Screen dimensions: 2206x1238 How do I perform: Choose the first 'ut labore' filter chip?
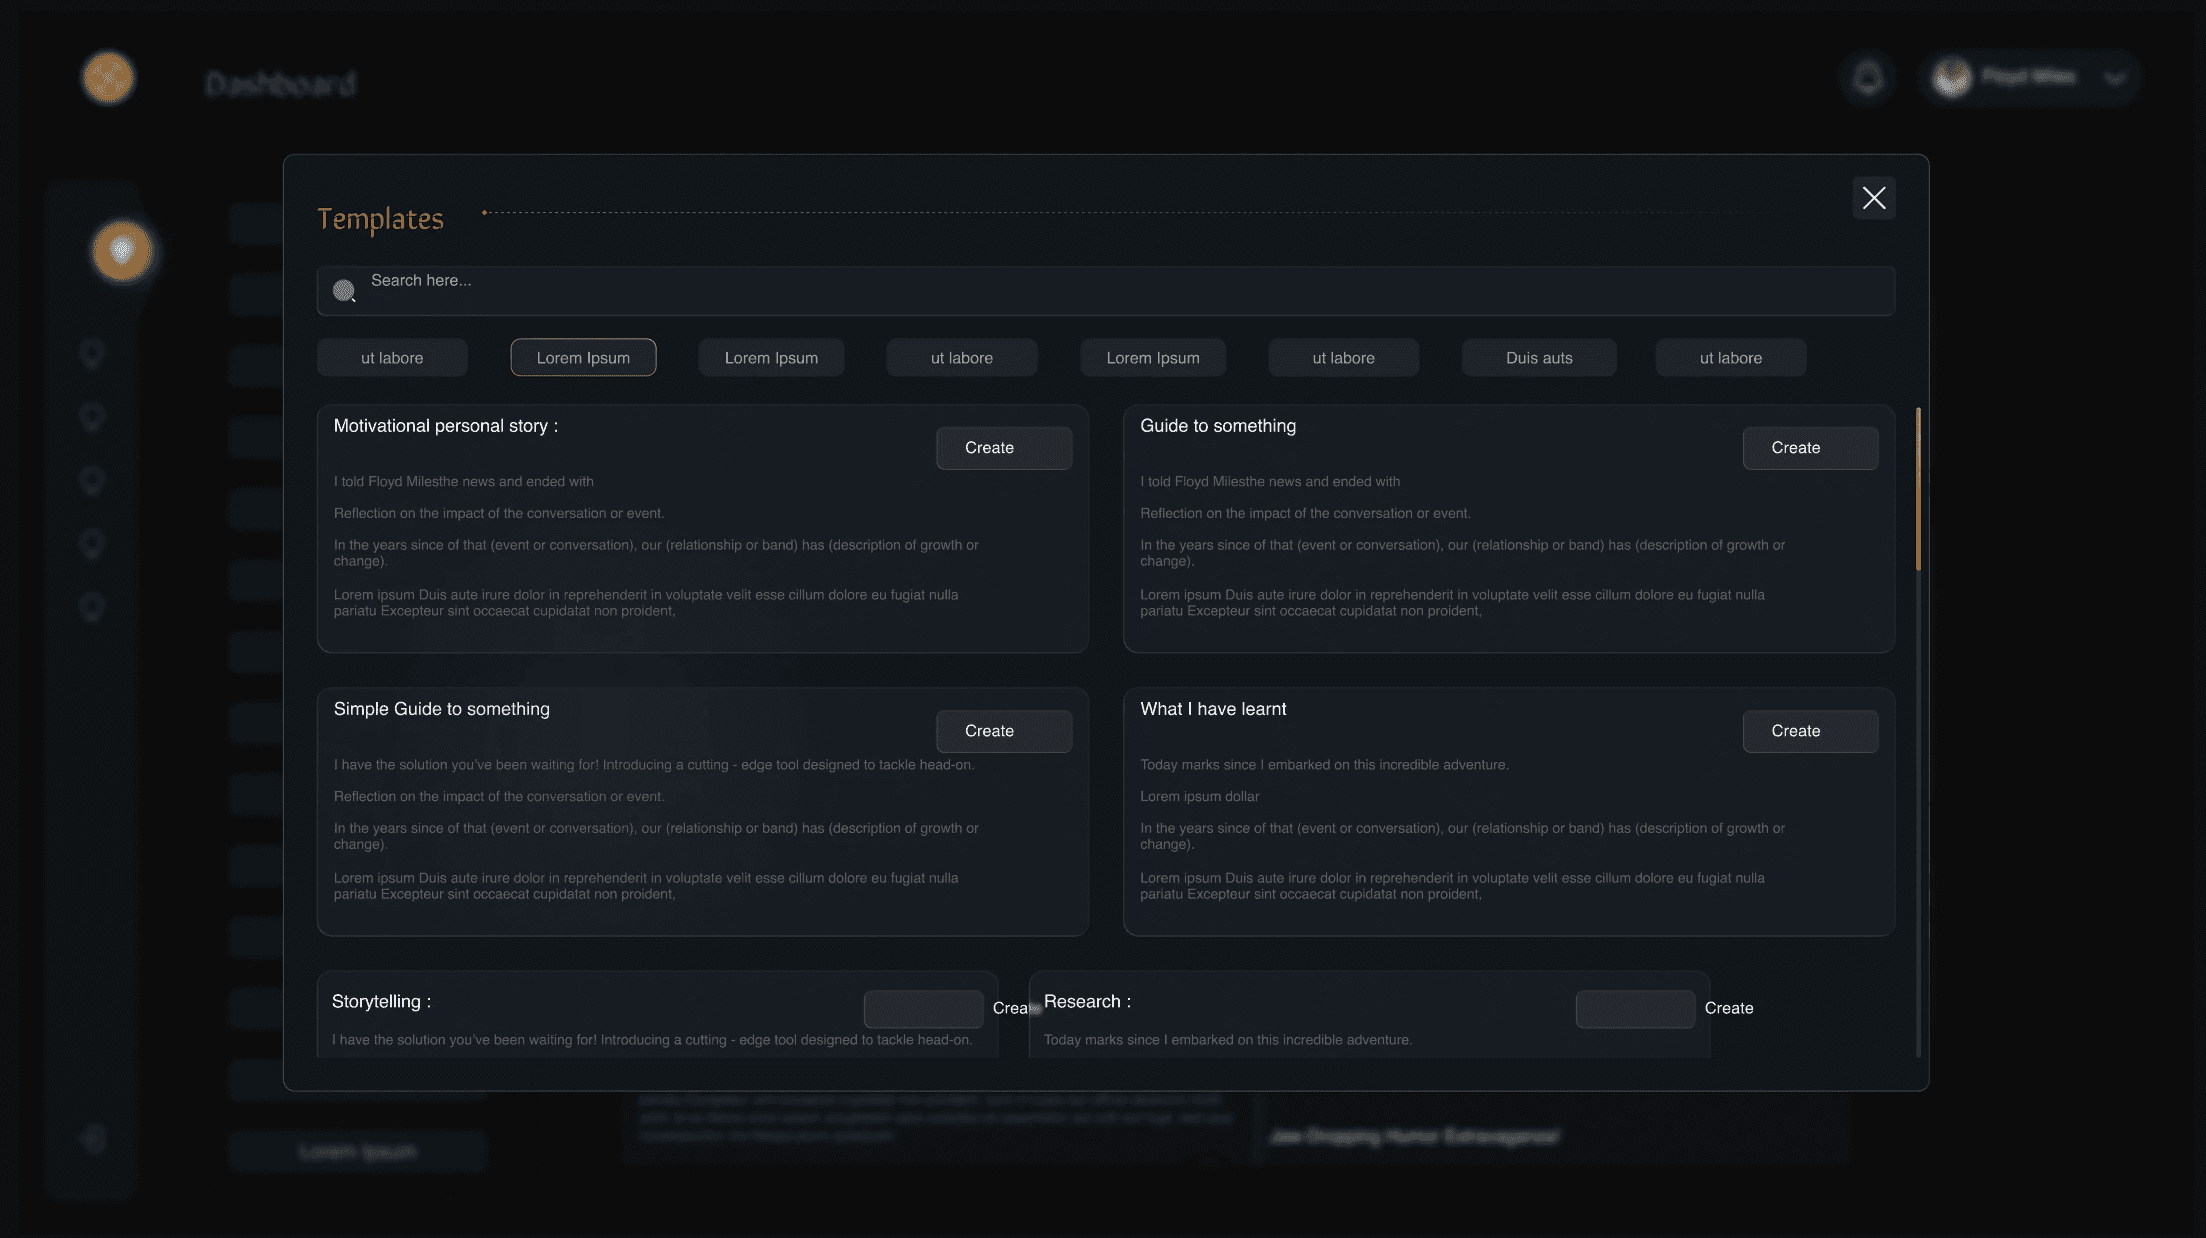tap(392, 358)
